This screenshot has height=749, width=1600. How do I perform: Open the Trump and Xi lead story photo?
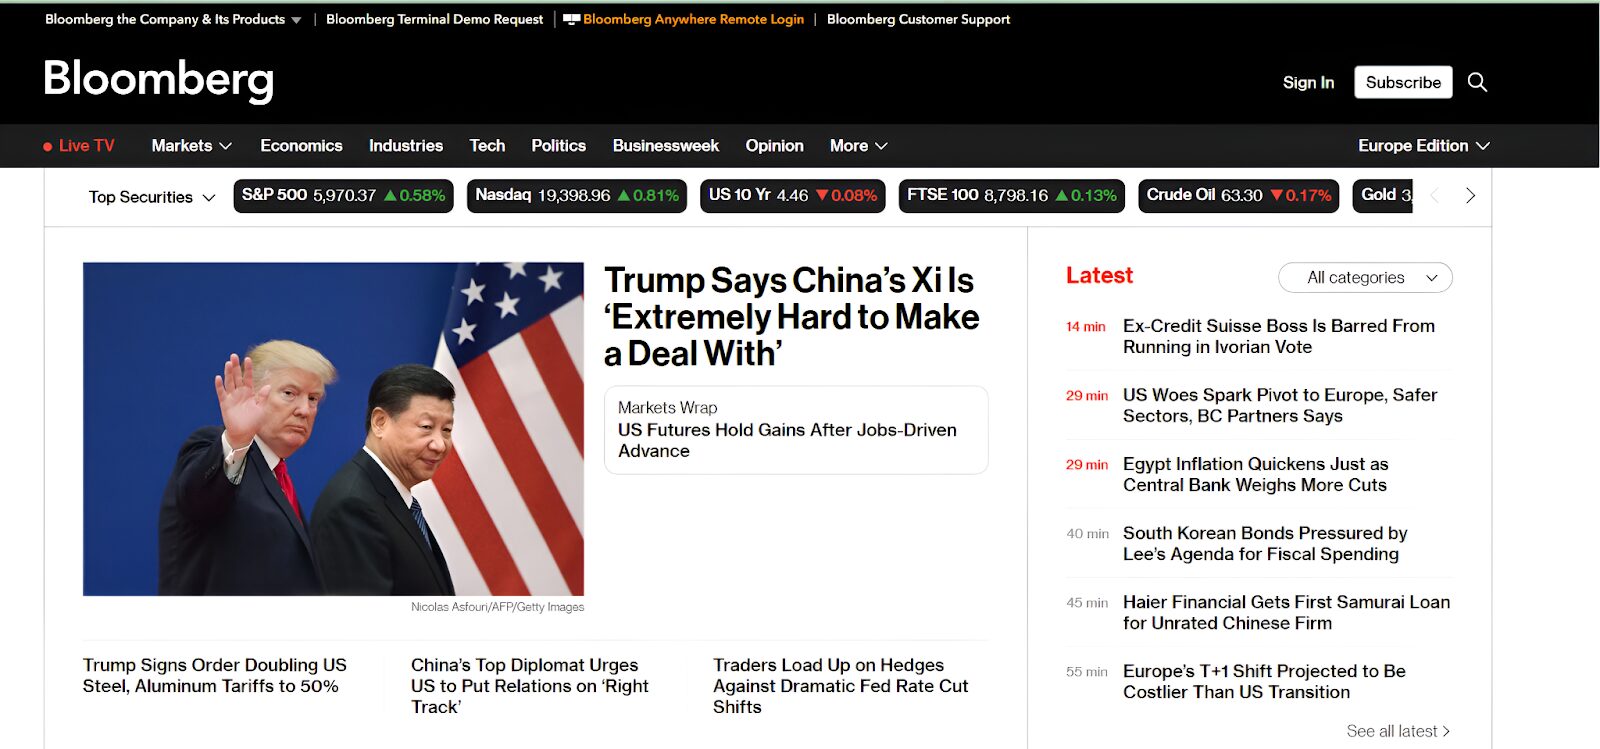[x=333, y=428]
